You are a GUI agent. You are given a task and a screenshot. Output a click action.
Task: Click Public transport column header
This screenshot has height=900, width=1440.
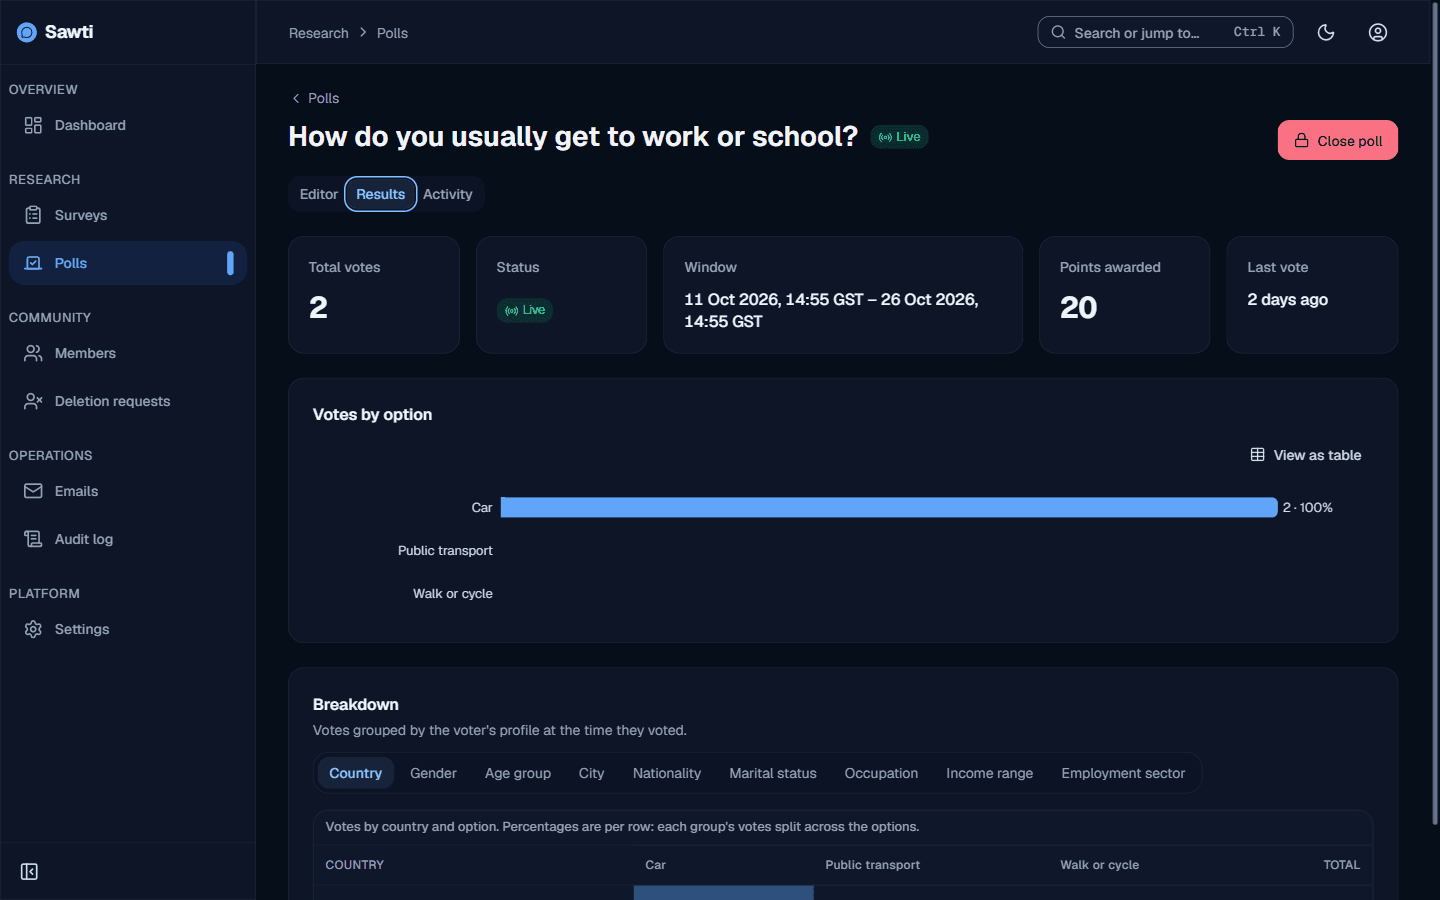click(x=873, y=865)
